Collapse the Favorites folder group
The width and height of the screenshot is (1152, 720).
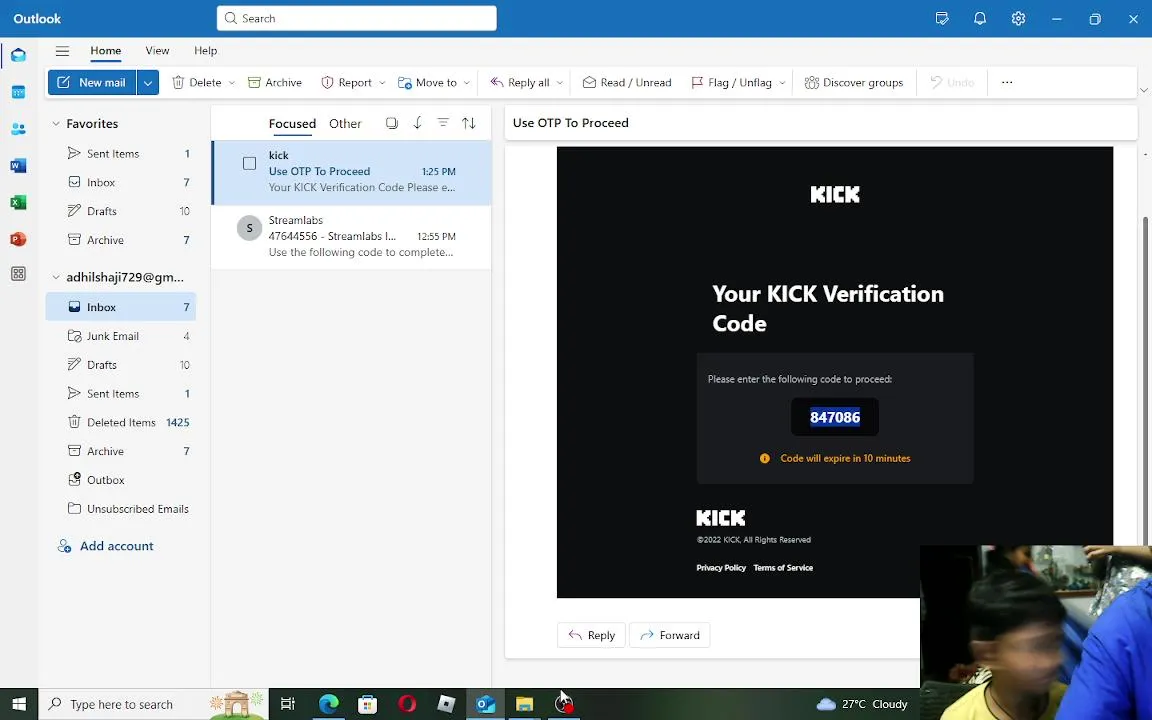(x=56, y=123)
